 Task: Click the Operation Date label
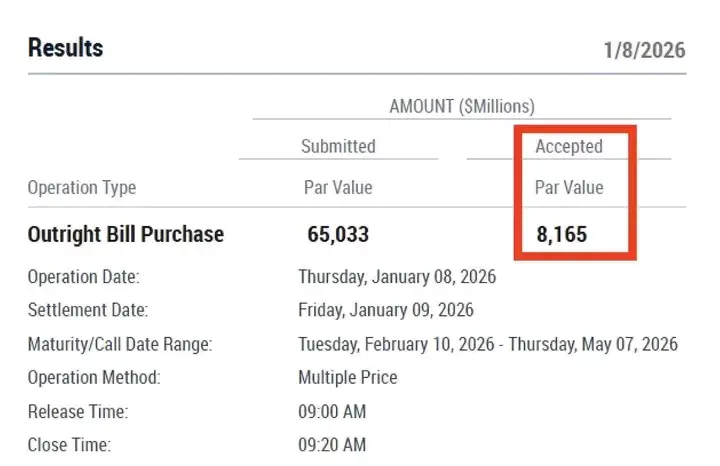(x=84, y=277)
